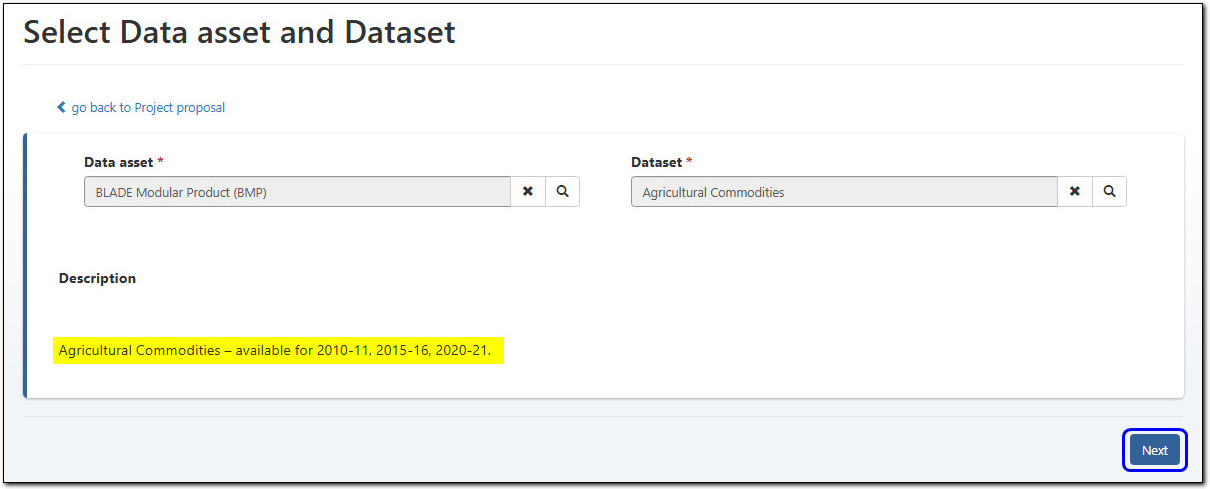Go back to Project proposal
1210x489 pixels.
148,108
